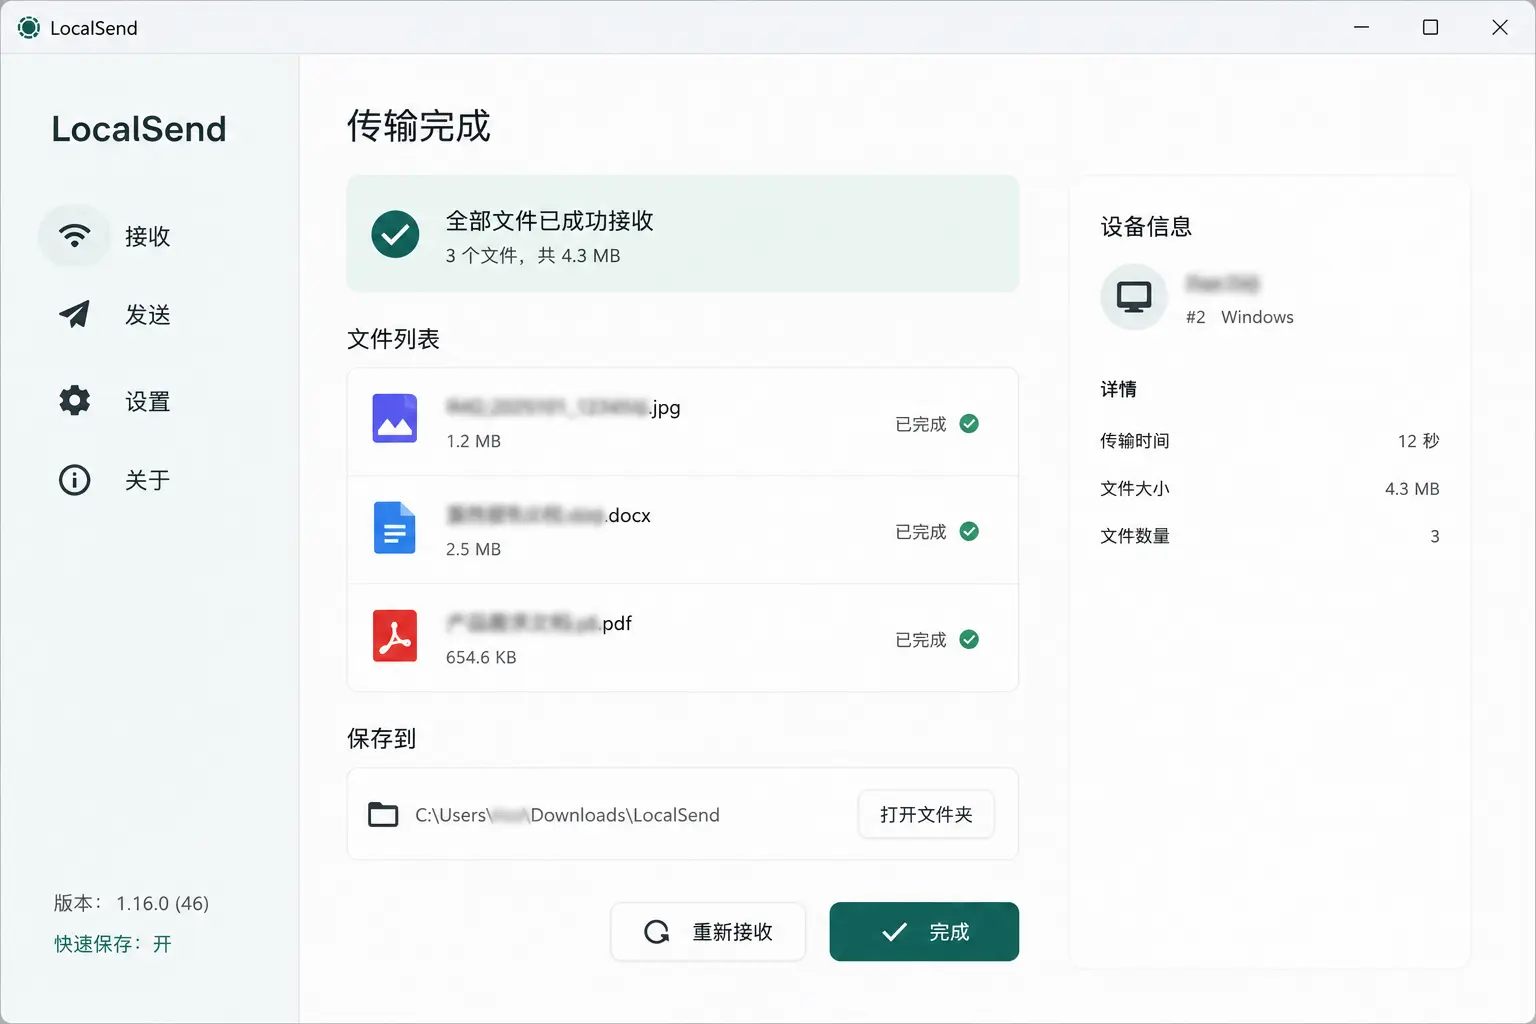The width and height of the screenshot is (1536, 1024).
Task: Toggle the 快速保存：开 setting
Action: pyautogui.click(x=113, y=944)
